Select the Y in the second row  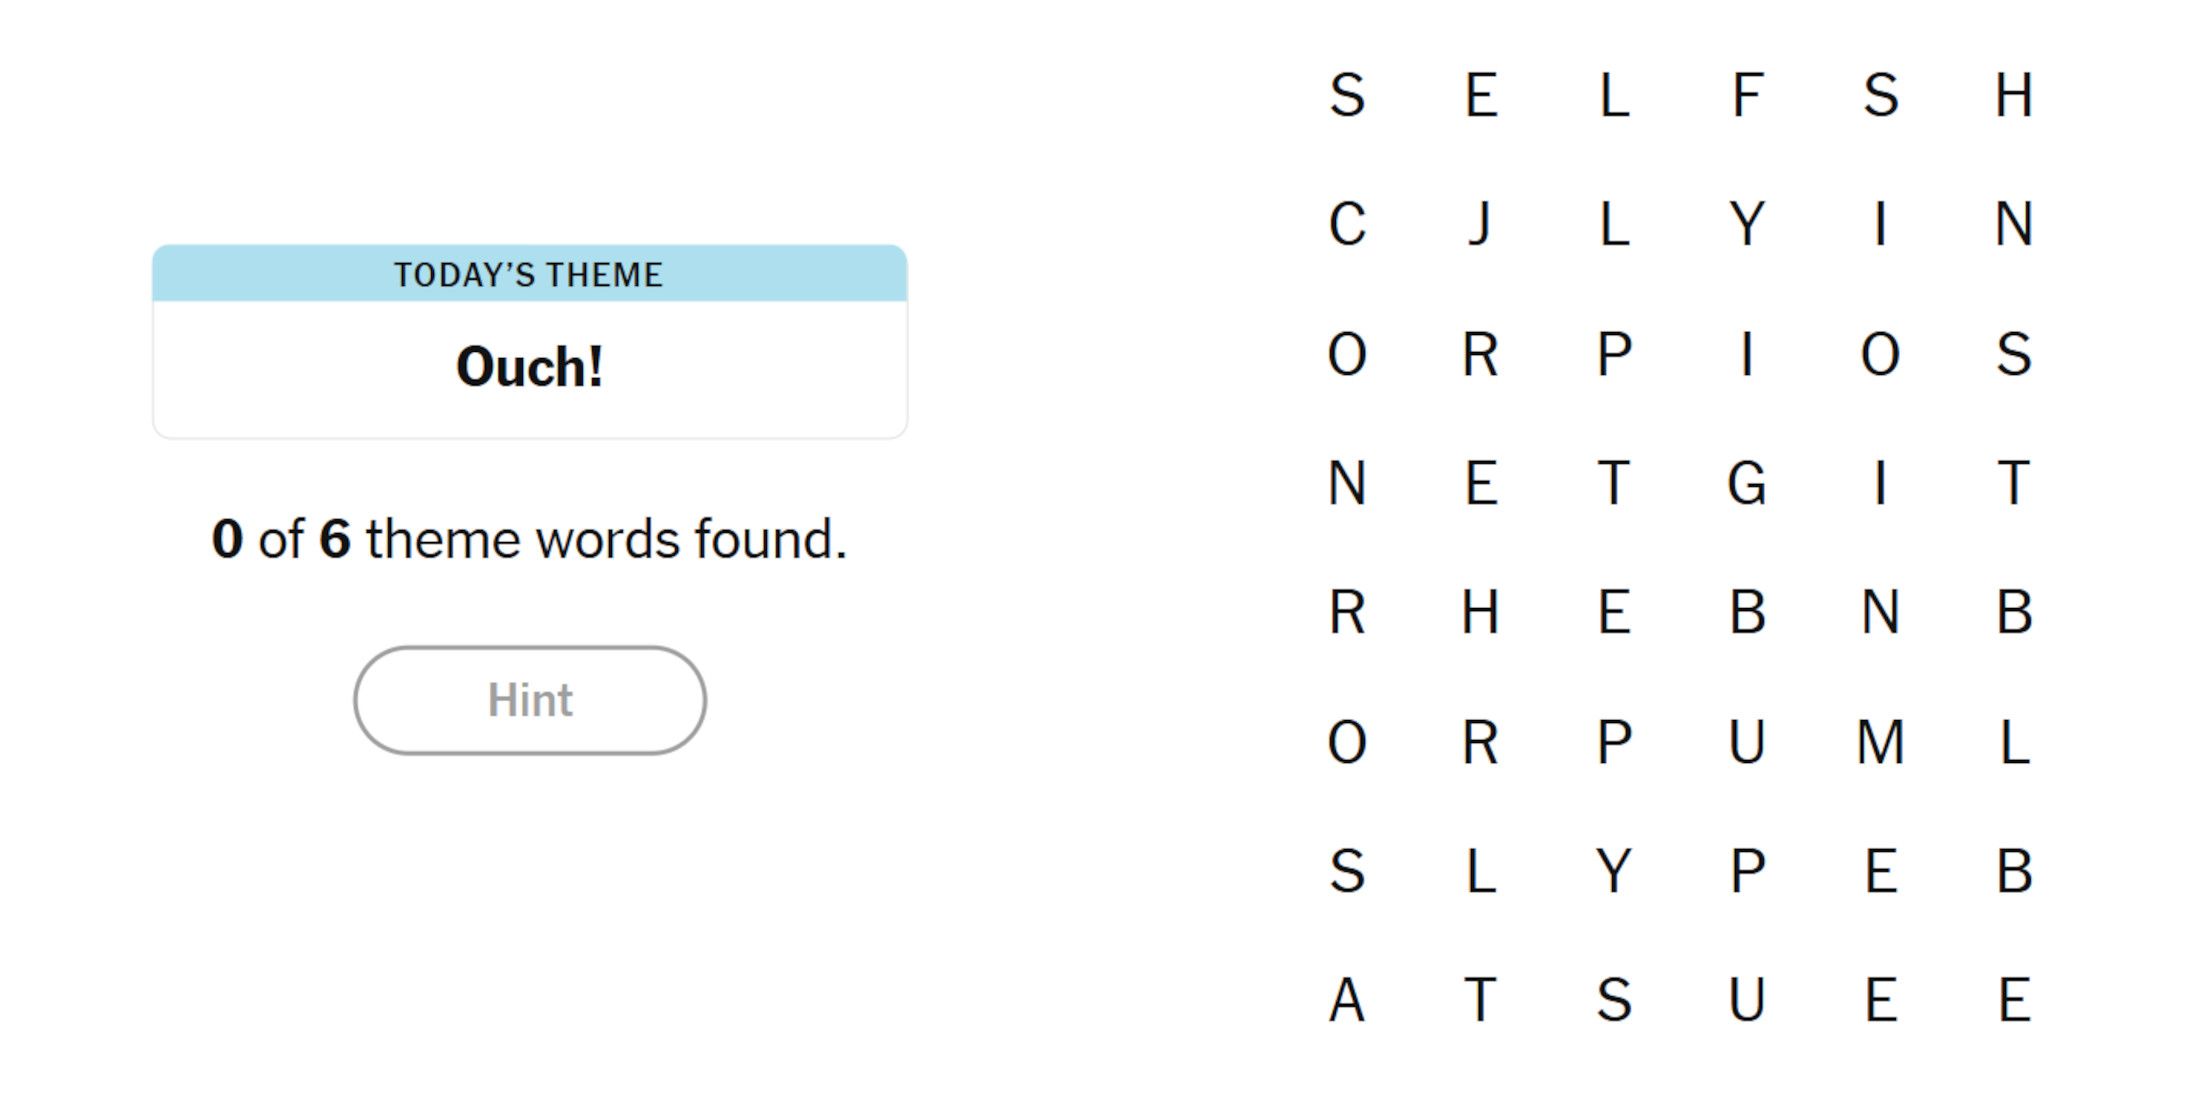pyautogui.click(x=1748, y=226)
